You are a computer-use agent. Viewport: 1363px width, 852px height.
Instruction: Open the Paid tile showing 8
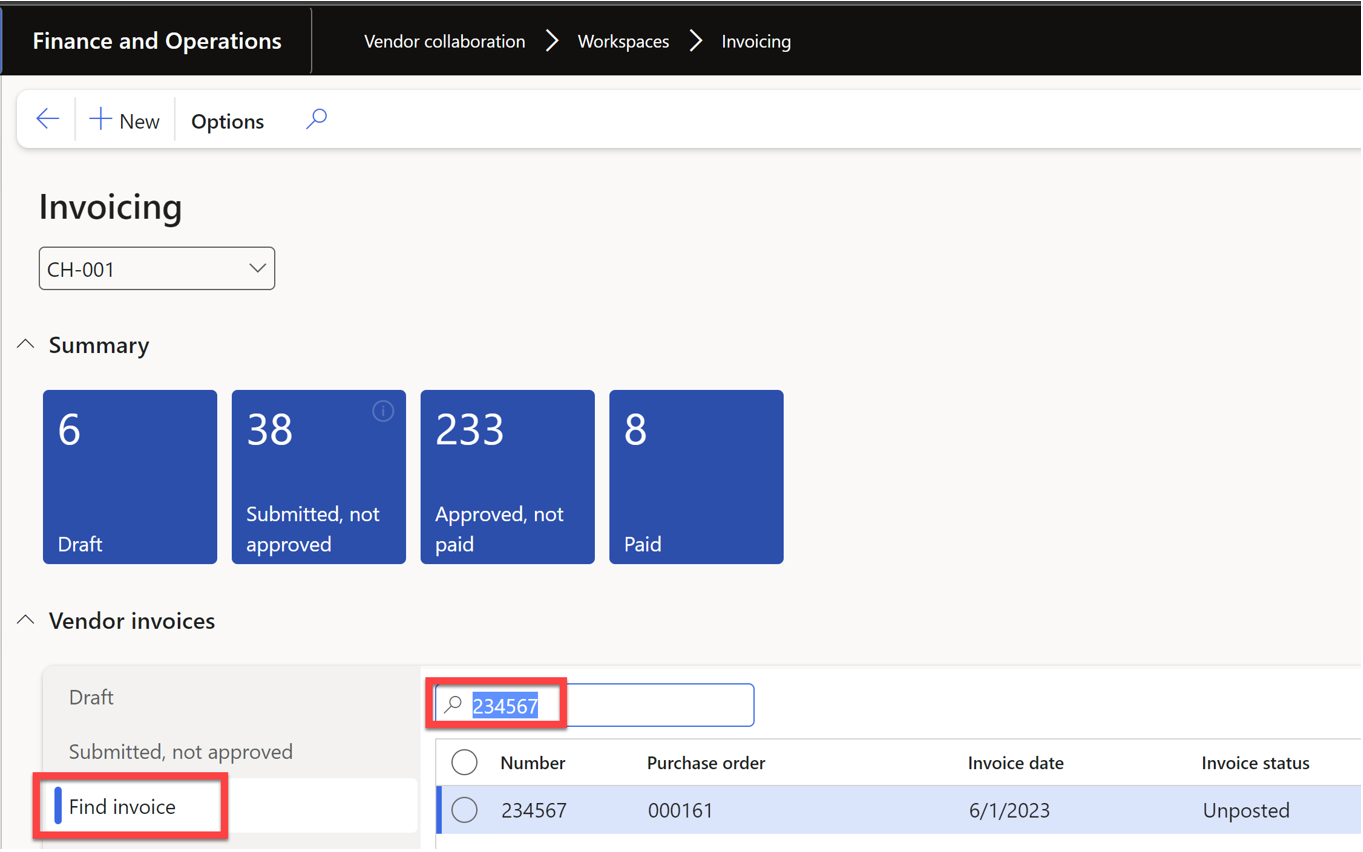coord(696,477)
